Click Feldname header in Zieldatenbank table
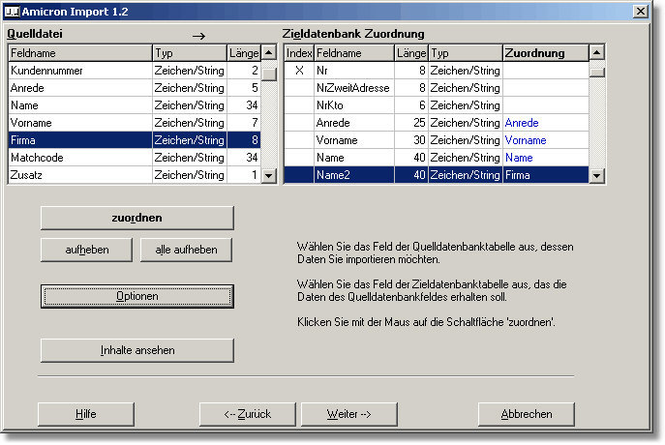The width and height of the screenshot is (665, 445). click(x=354, y=53)
